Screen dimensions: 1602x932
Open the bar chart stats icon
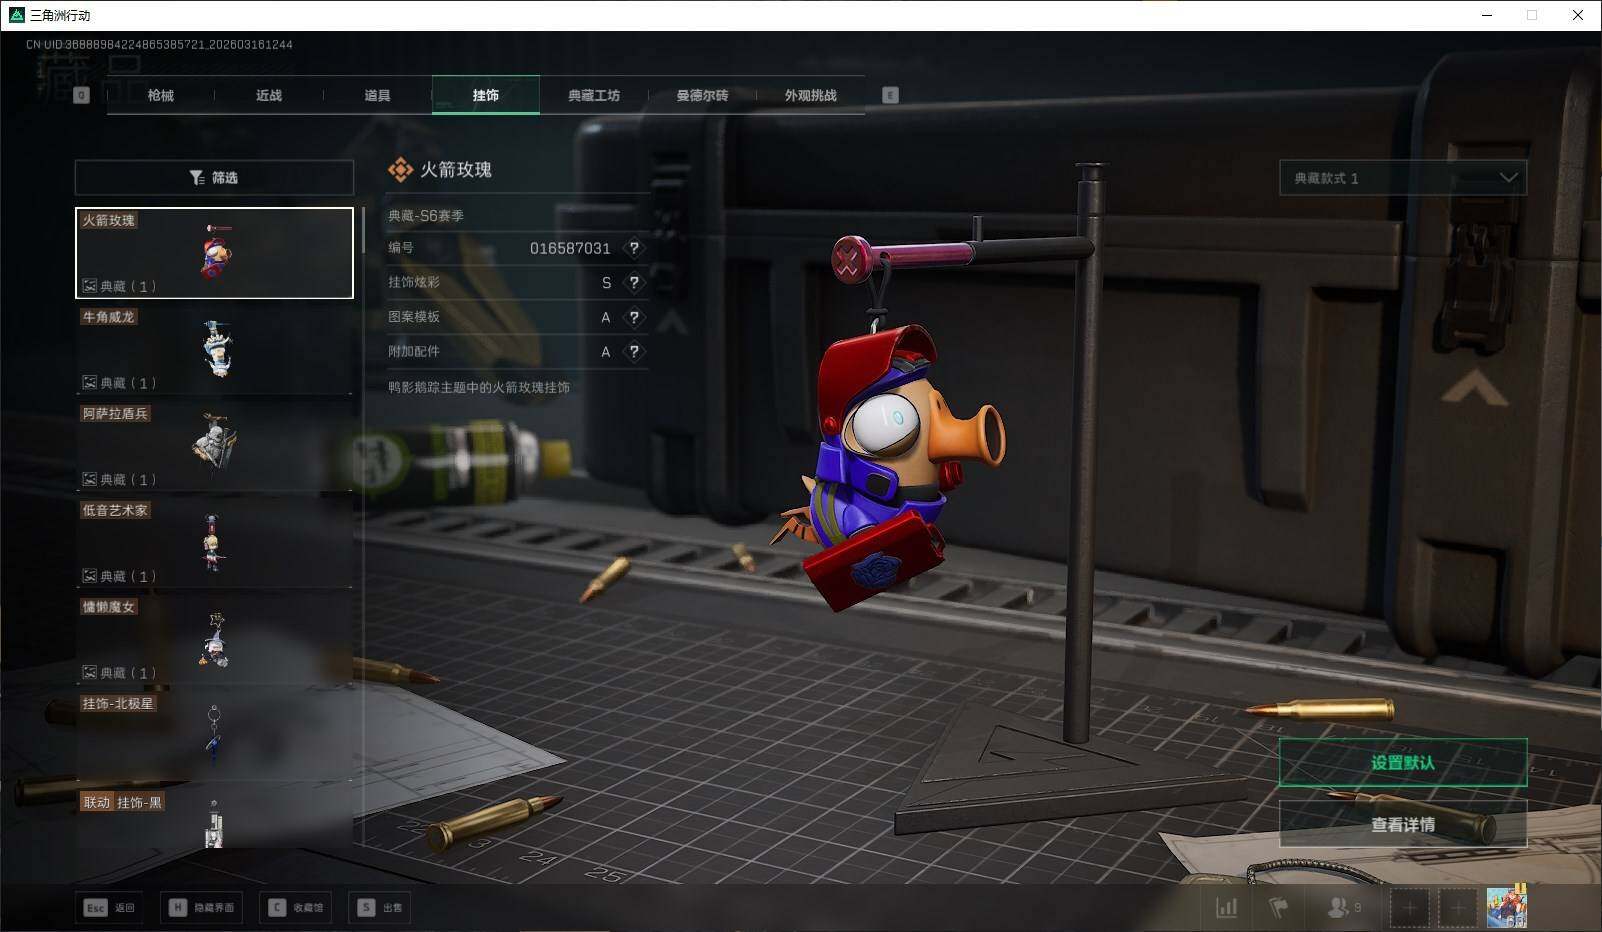click(1226, 907)
